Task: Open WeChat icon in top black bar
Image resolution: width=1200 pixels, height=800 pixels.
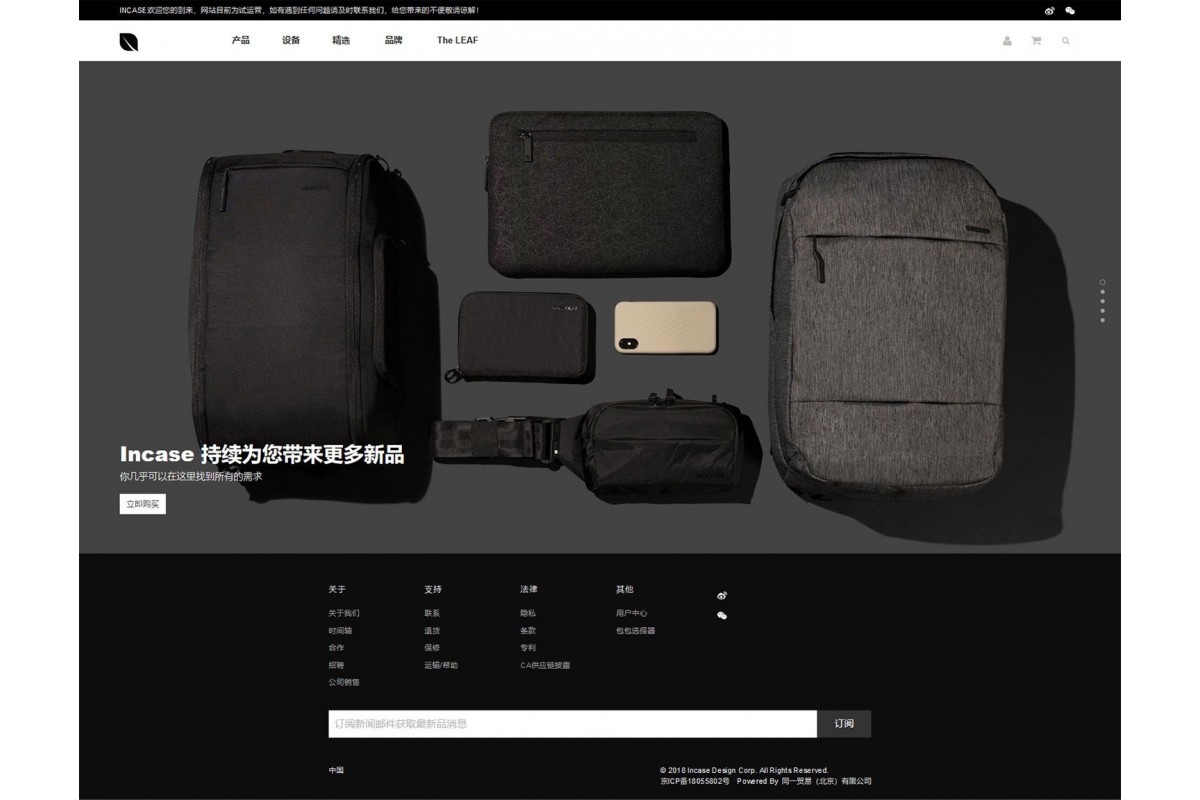Action: 1070,10
